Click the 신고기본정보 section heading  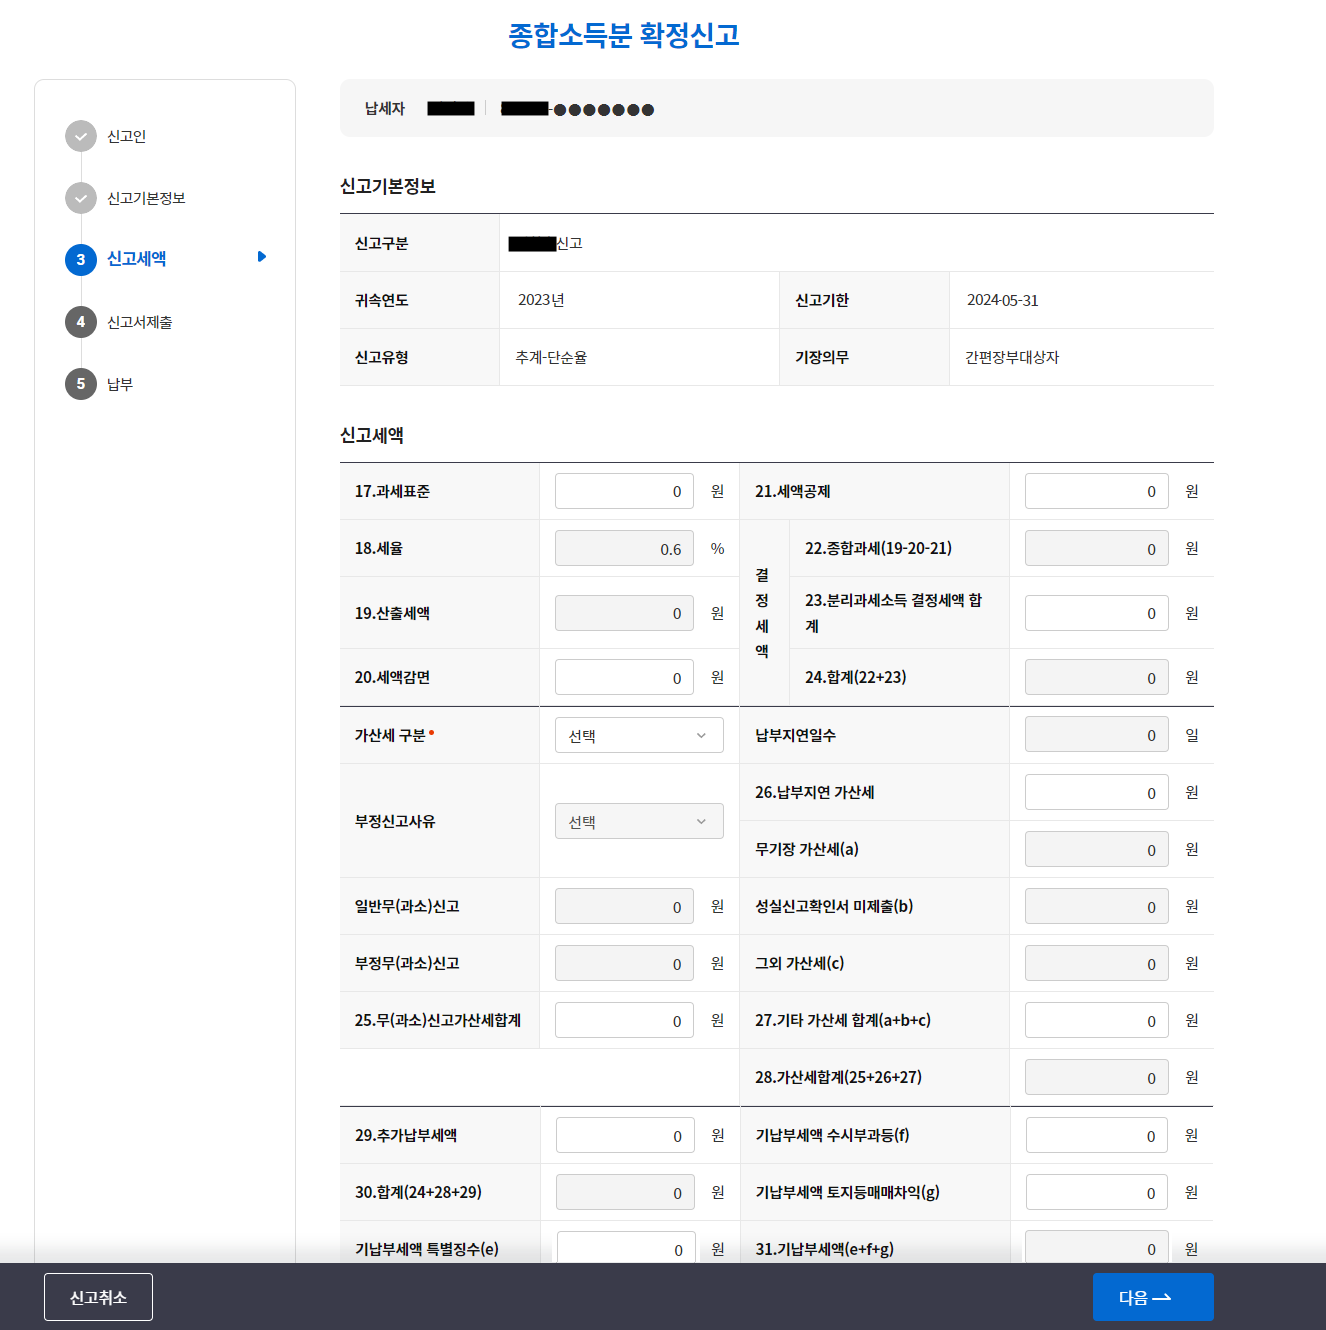pyautogui.click(x=388, y=186)
